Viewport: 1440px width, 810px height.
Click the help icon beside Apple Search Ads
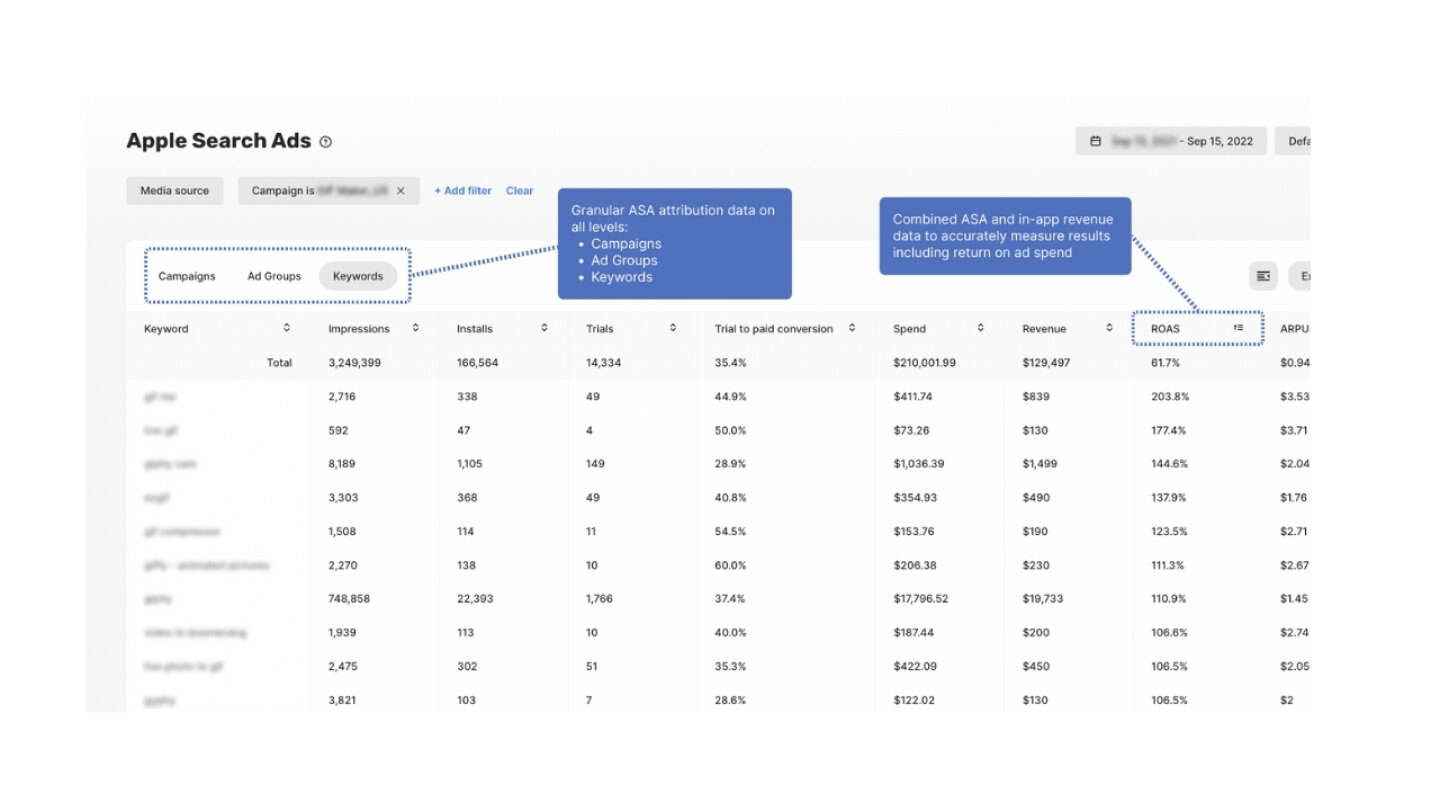coord(325,142)
